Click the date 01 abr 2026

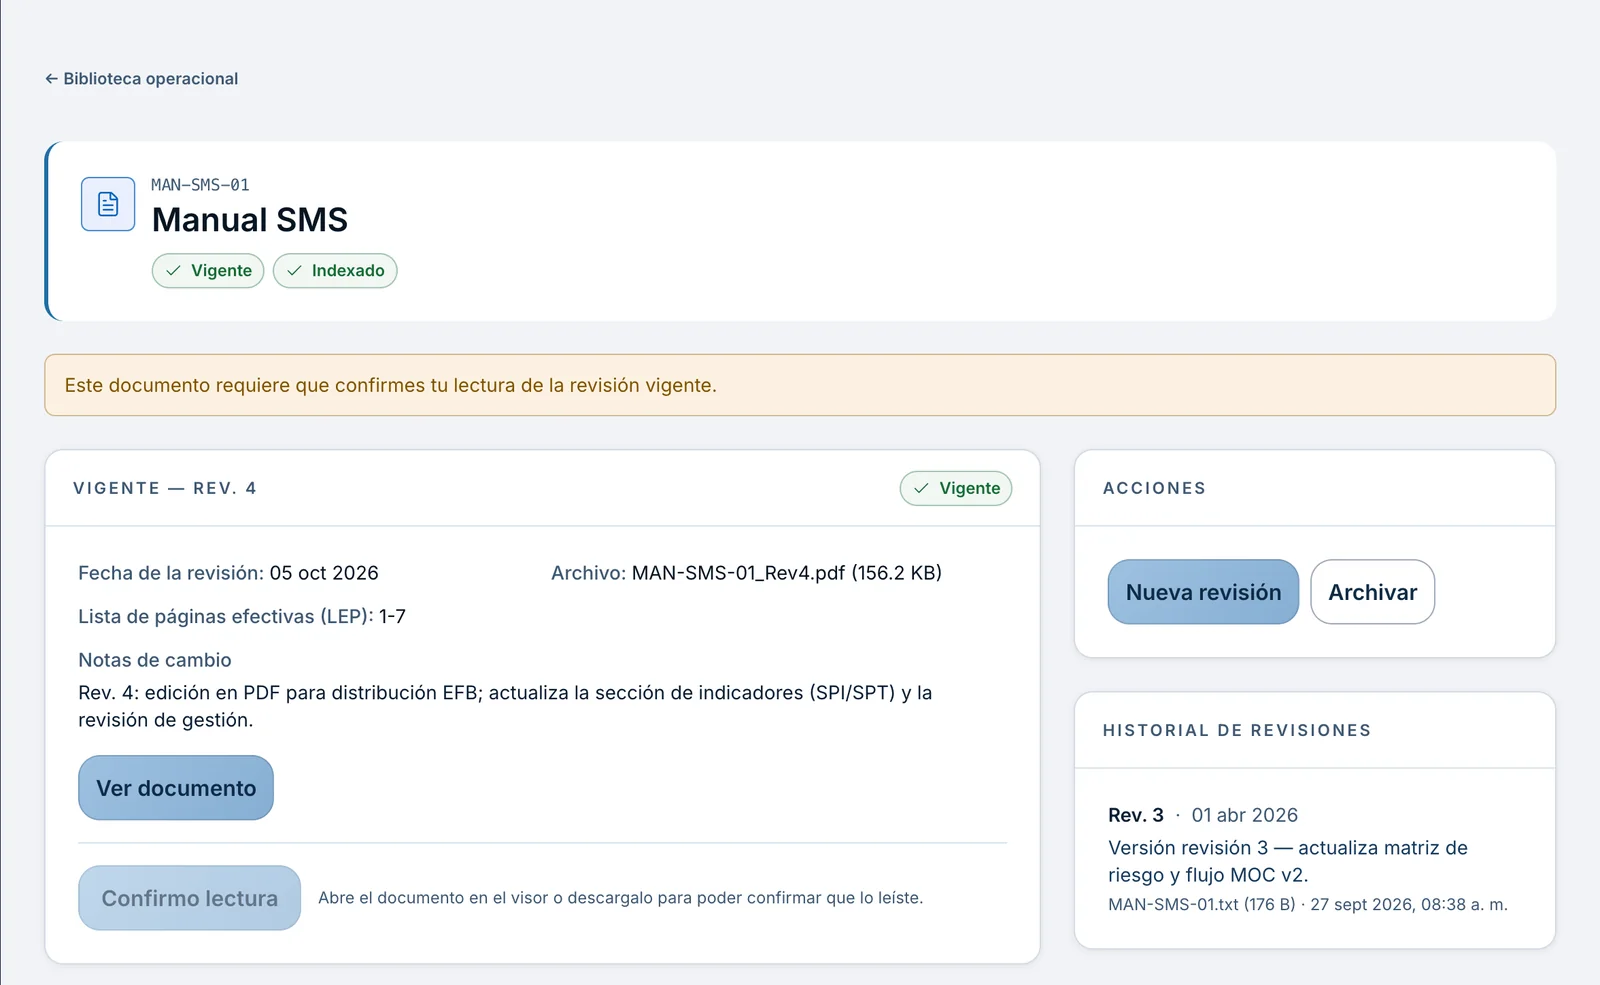tap(1245, 815)
